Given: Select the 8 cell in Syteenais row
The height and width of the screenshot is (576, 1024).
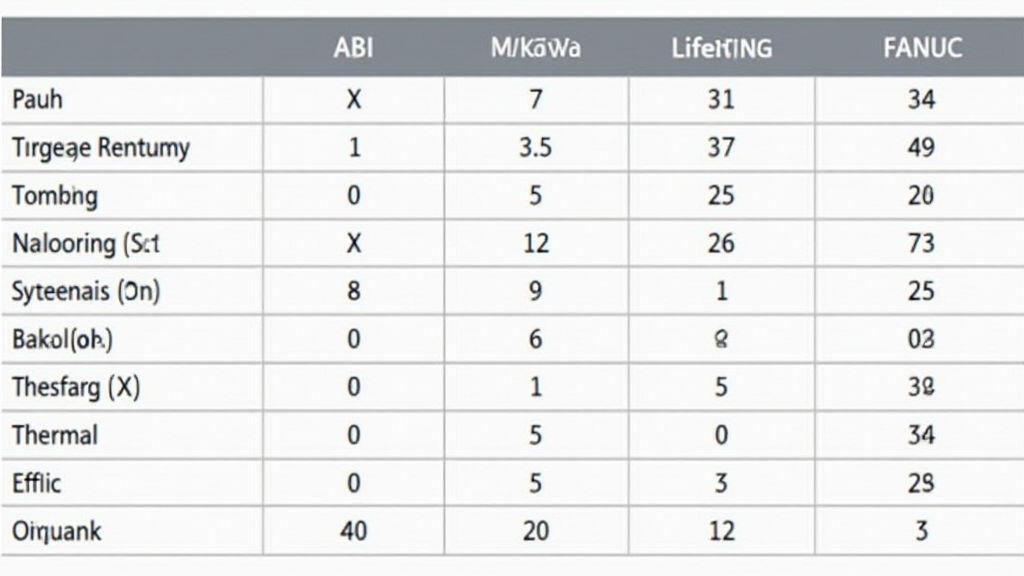Looking at the screenshot, I should (353, 291).
